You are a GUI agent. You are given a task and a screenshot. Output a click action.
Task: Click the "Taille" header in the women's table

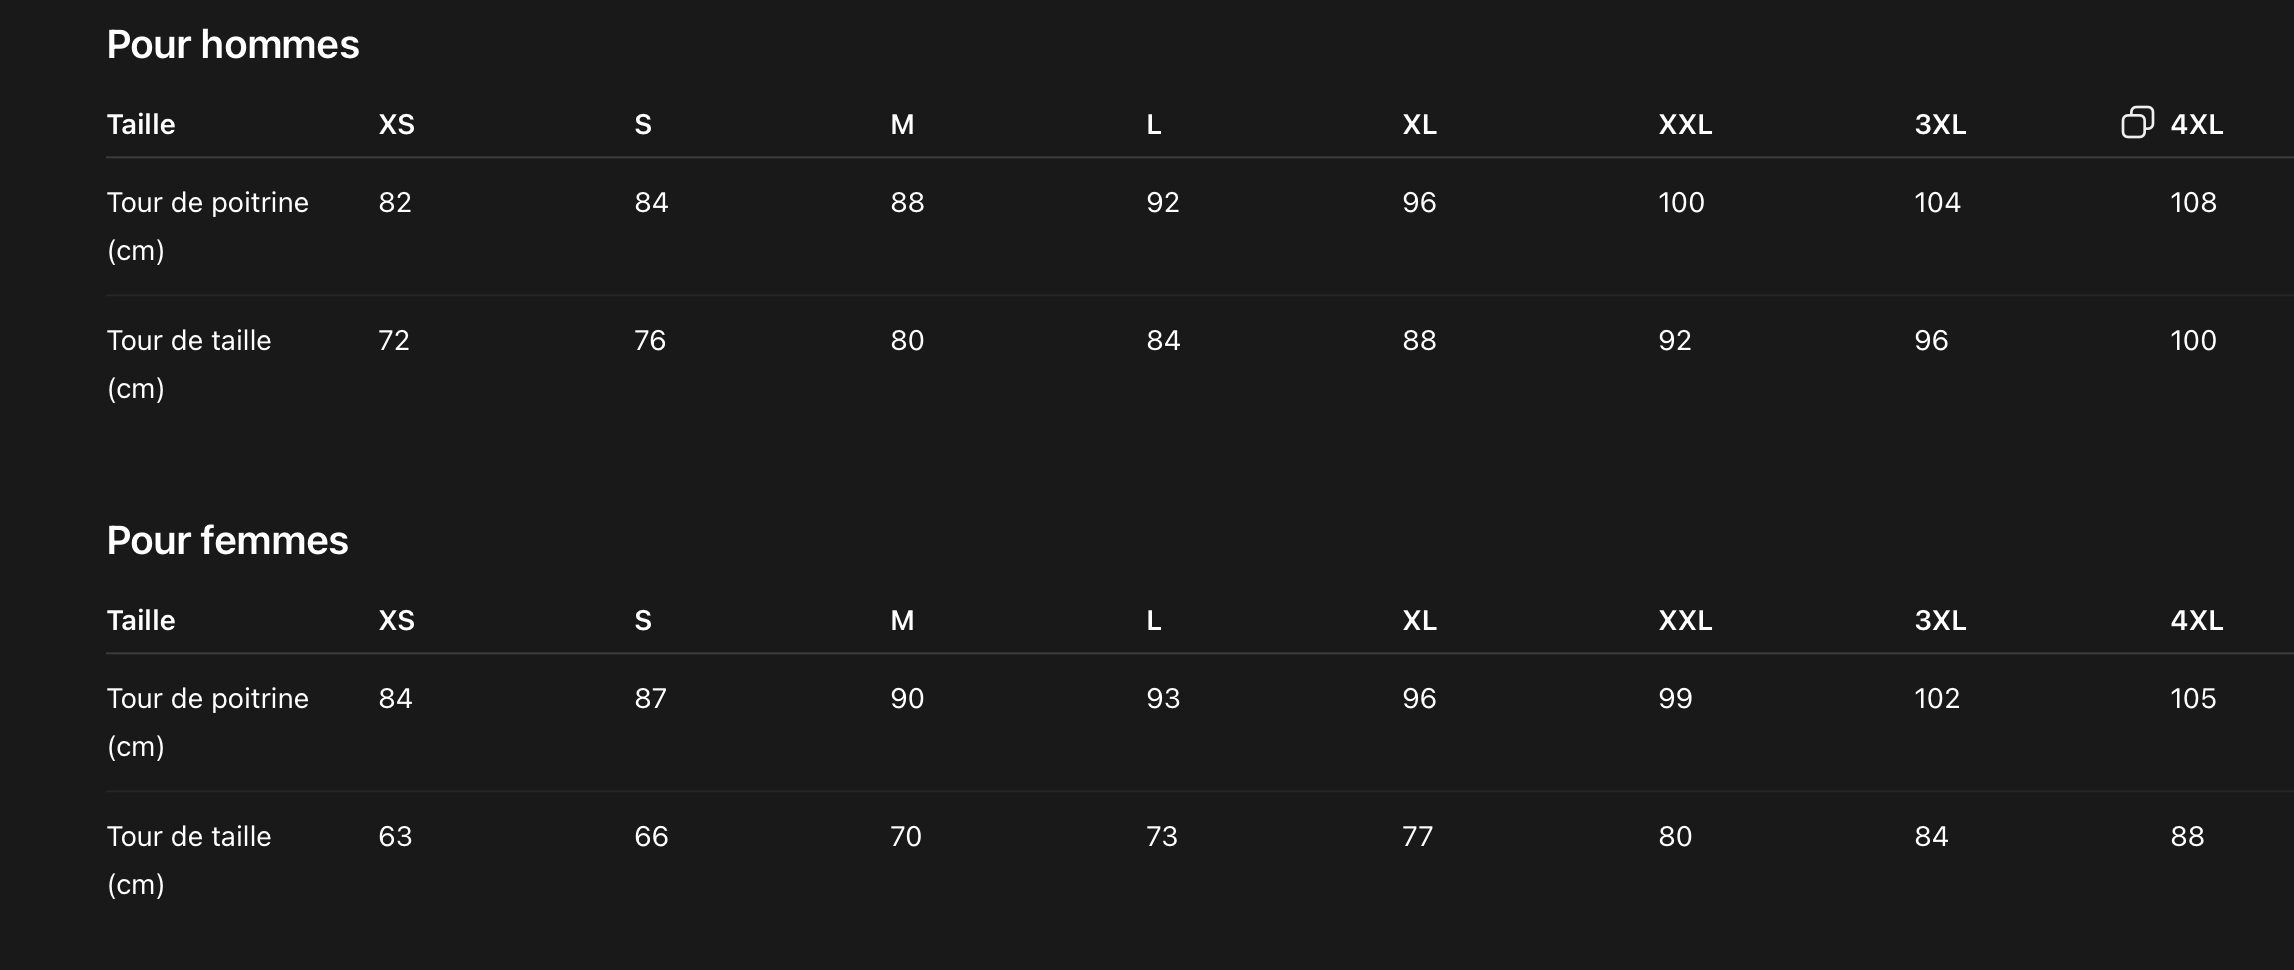click(x=141, y=621)
